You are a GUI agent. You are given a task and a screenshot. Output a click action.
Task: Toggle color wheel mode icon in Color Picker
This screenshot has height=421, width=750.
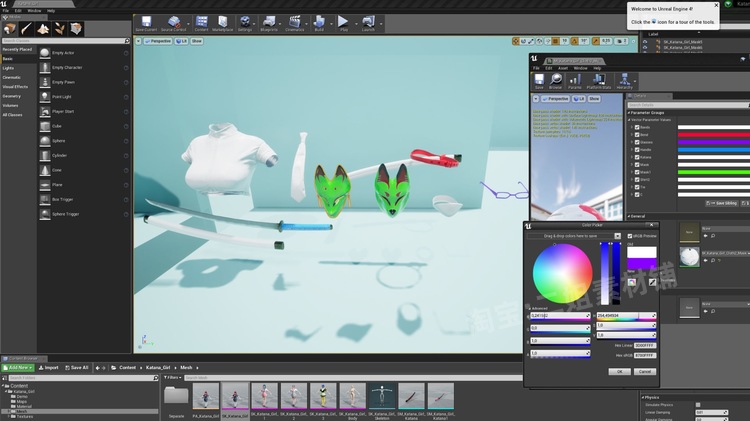[x=632, y=282]
